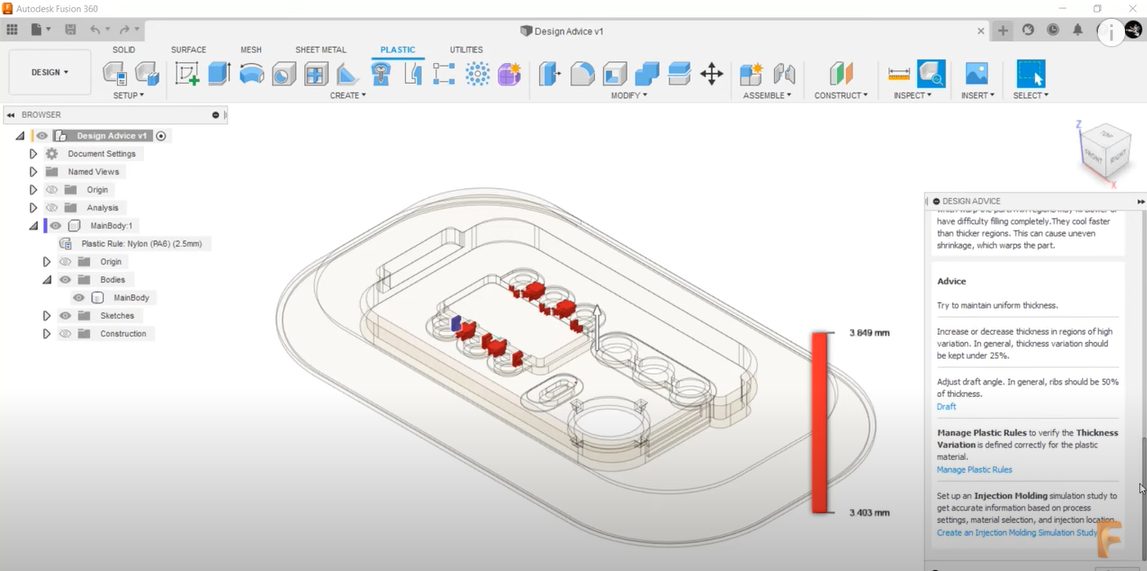The width and height of the screenshot is (1147, 571).
Task: Select the Press Pull tool
Action: coord(550,73)
